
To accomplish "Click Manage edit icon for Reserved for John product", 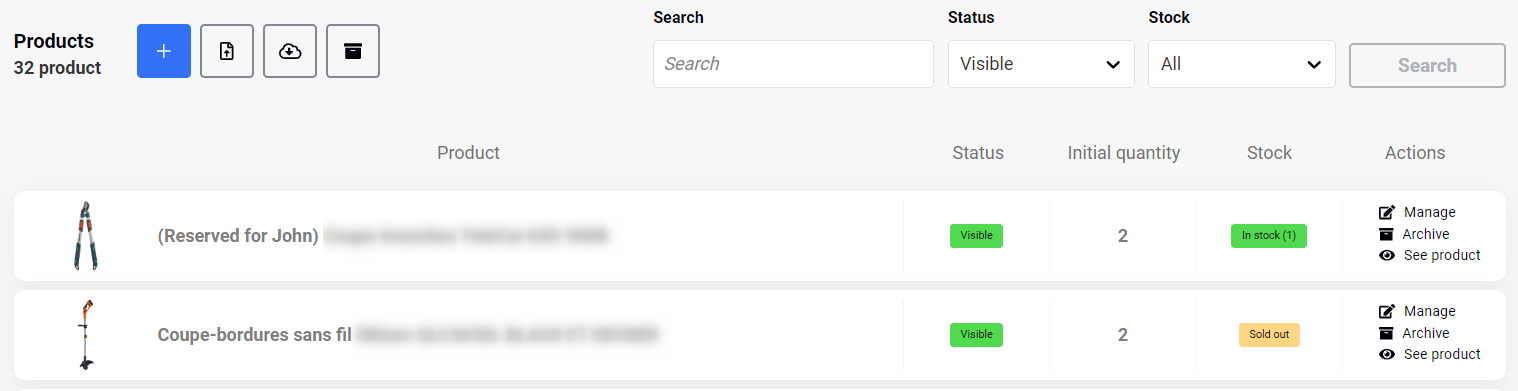I will (x=1387, y=212).
